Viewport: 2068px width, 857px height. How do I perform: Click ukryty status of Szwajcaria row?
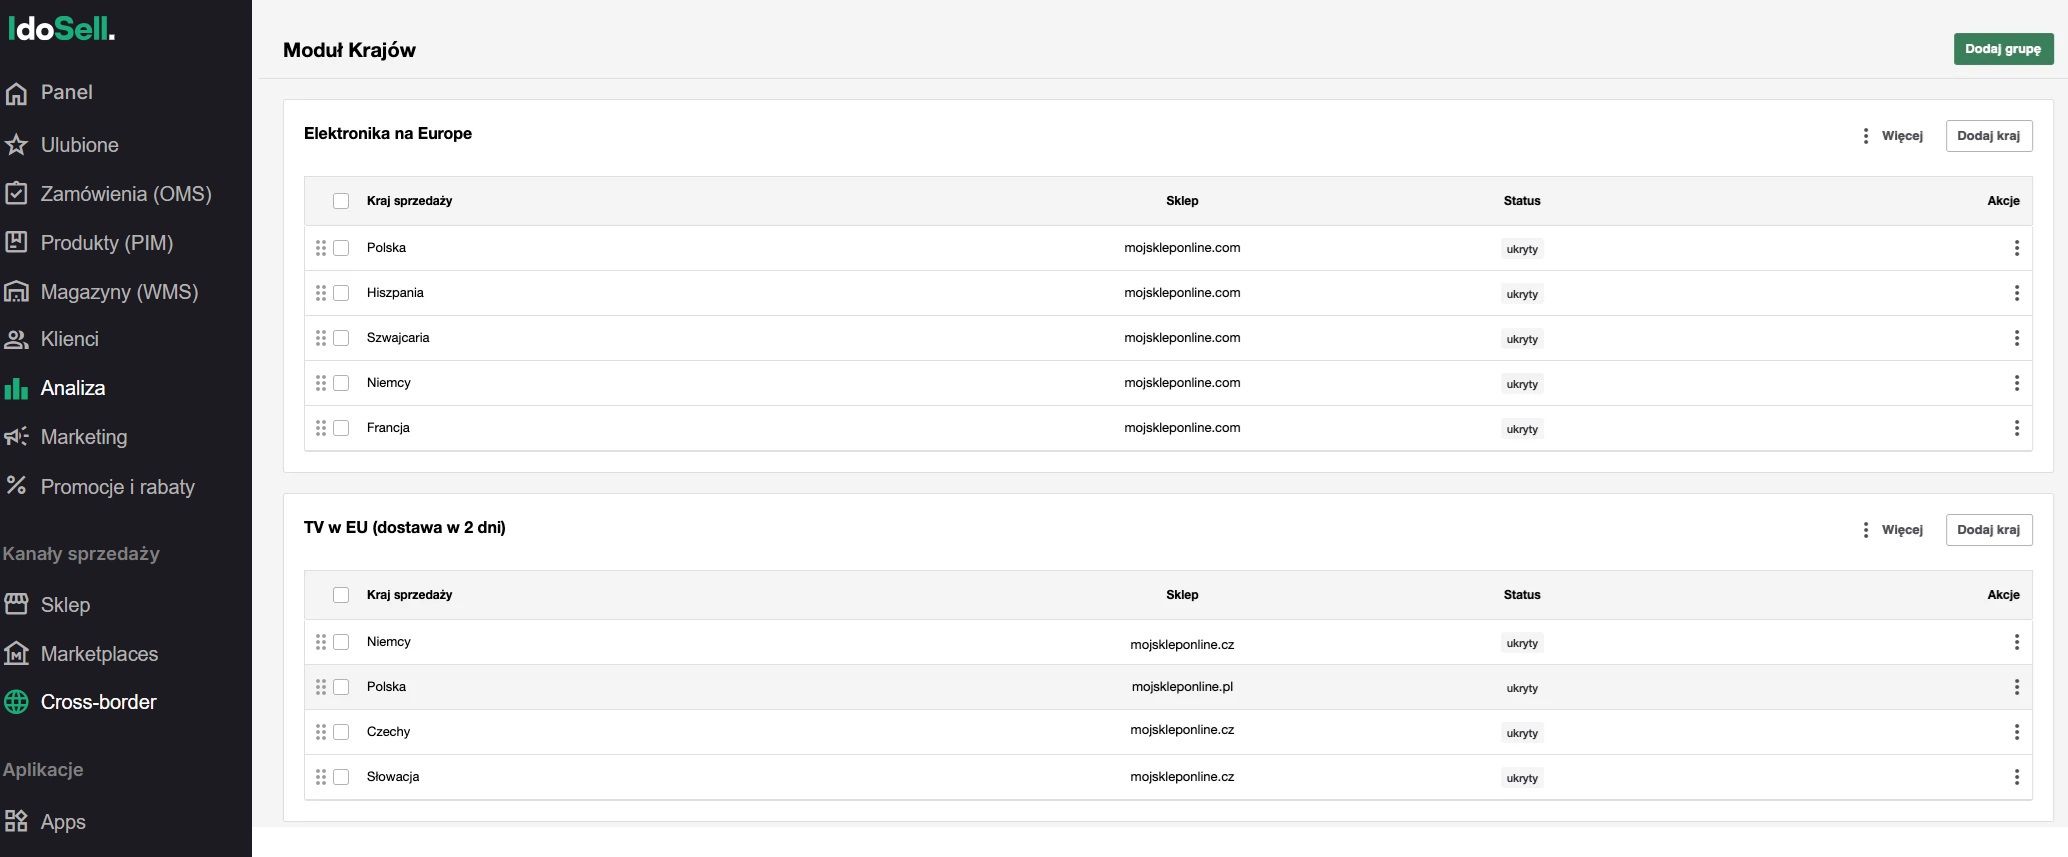(x=1522, y=339)
